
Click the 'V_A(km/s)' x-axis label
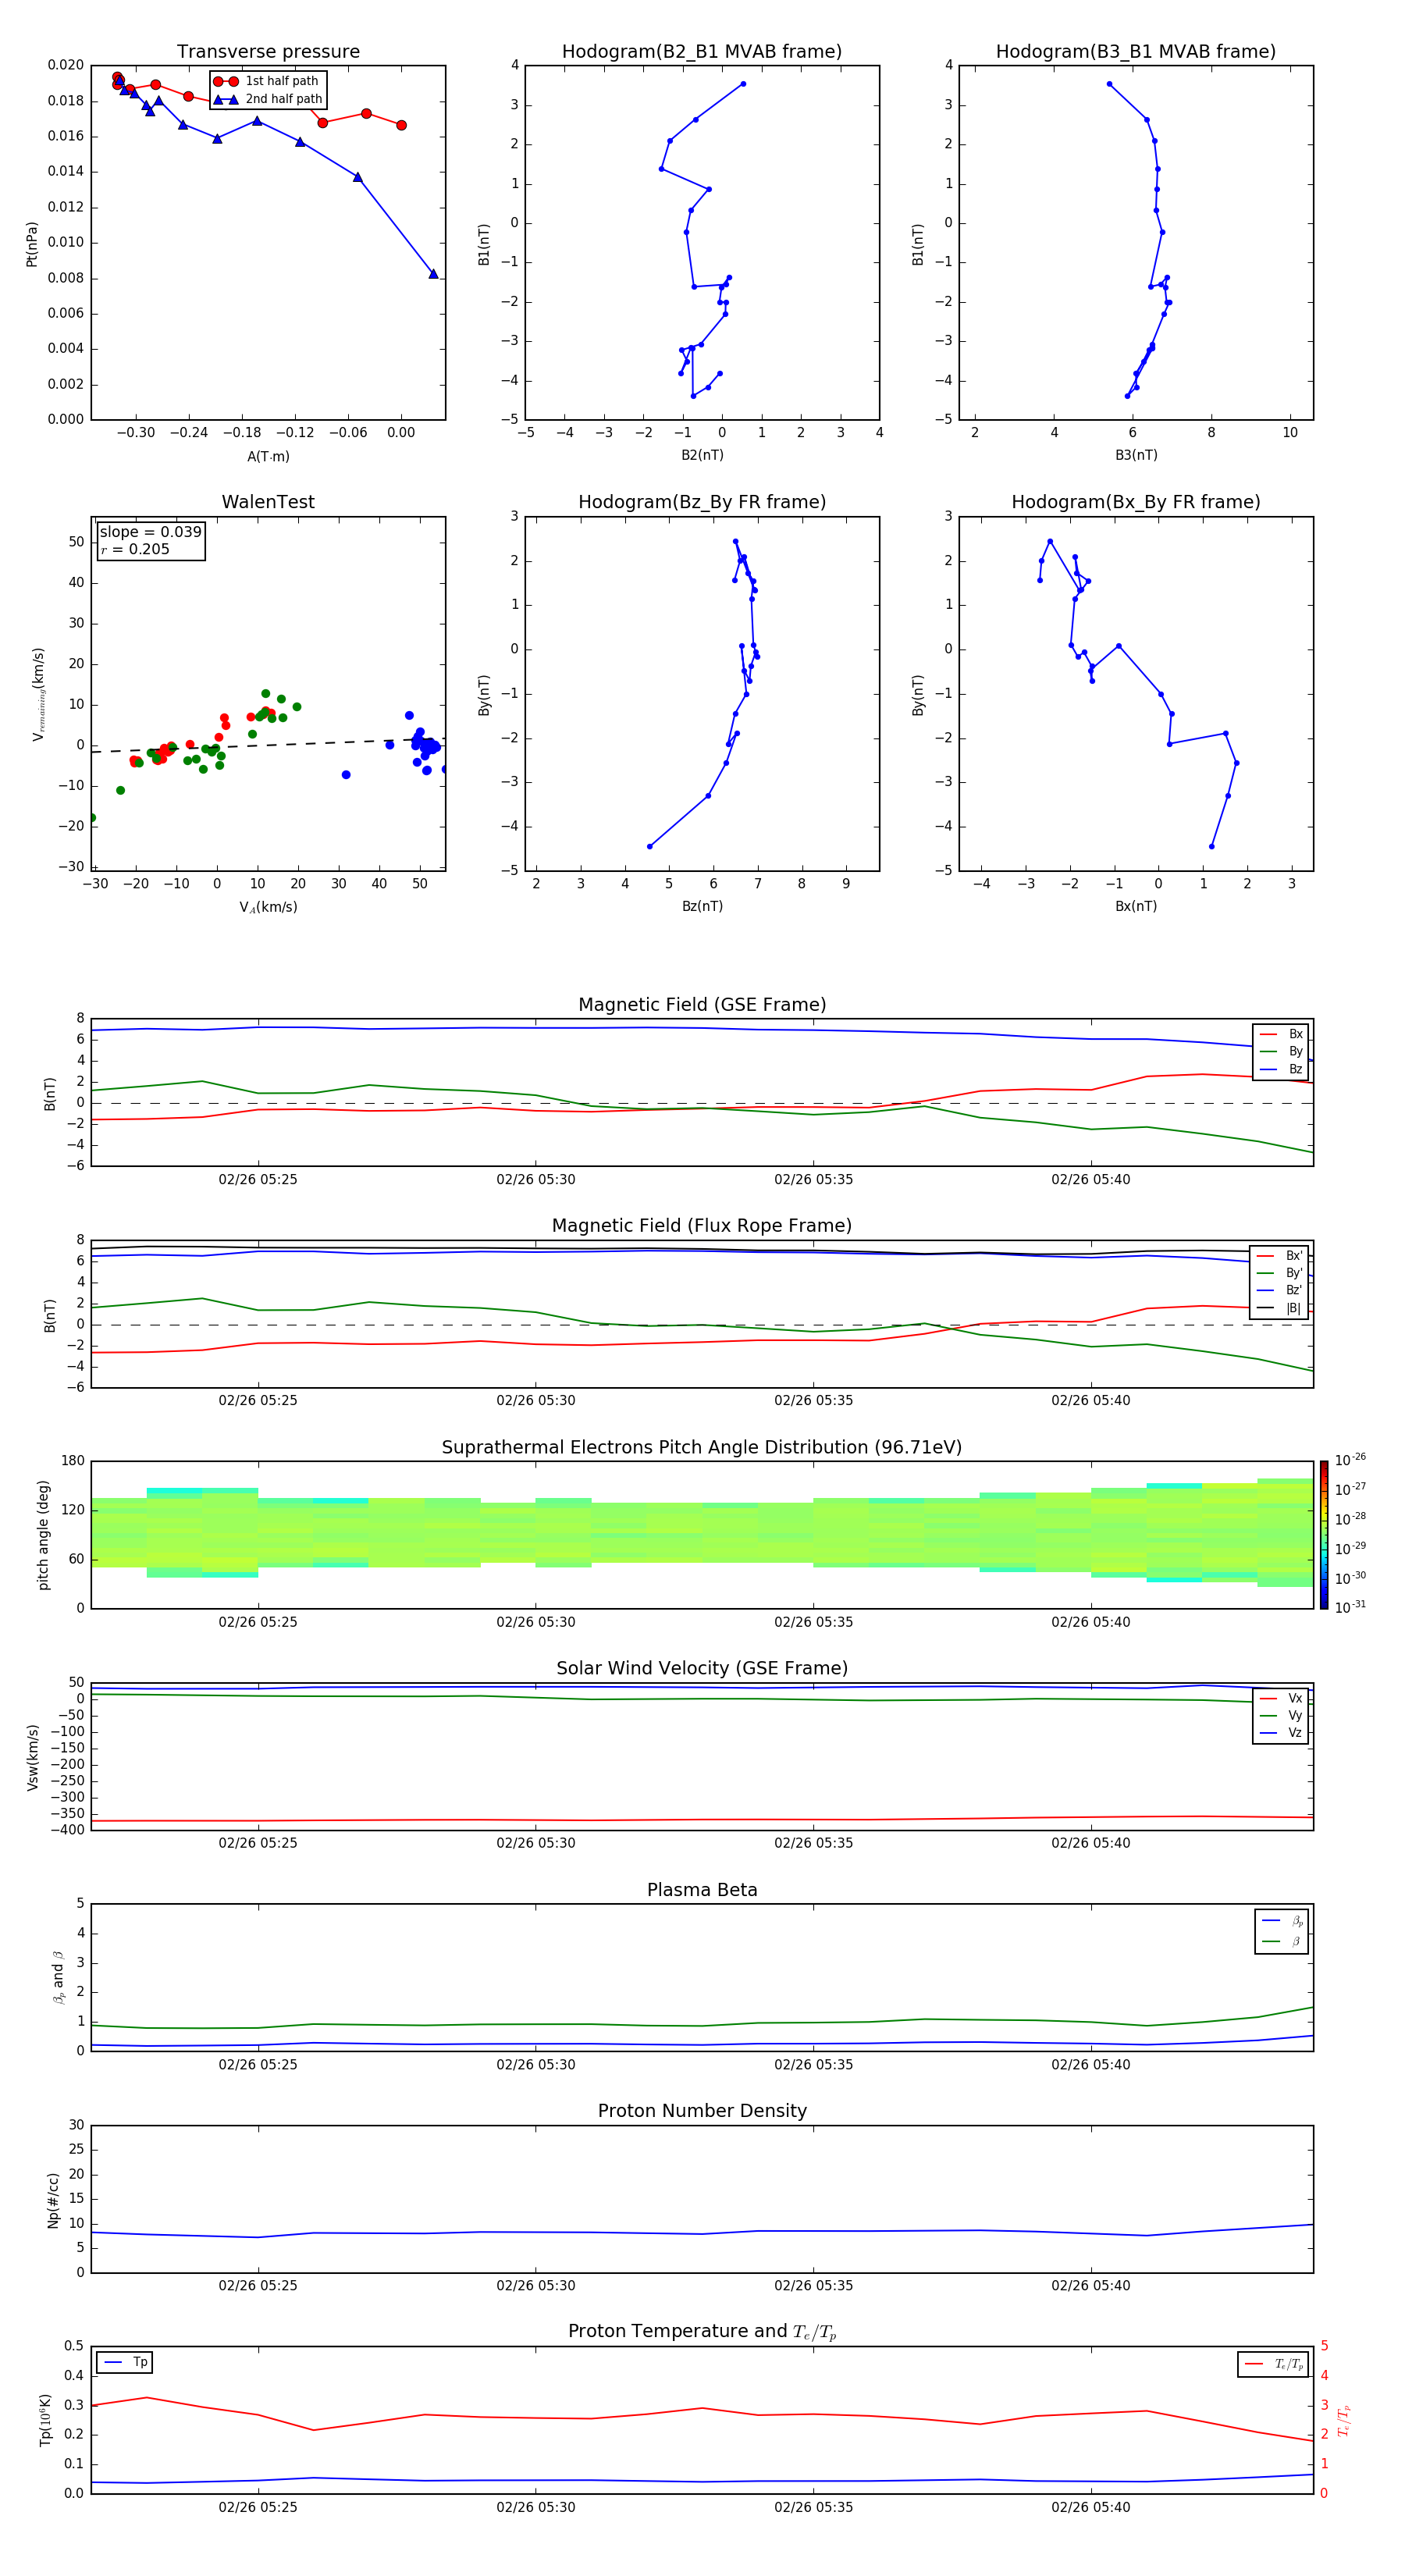(268, 907)
